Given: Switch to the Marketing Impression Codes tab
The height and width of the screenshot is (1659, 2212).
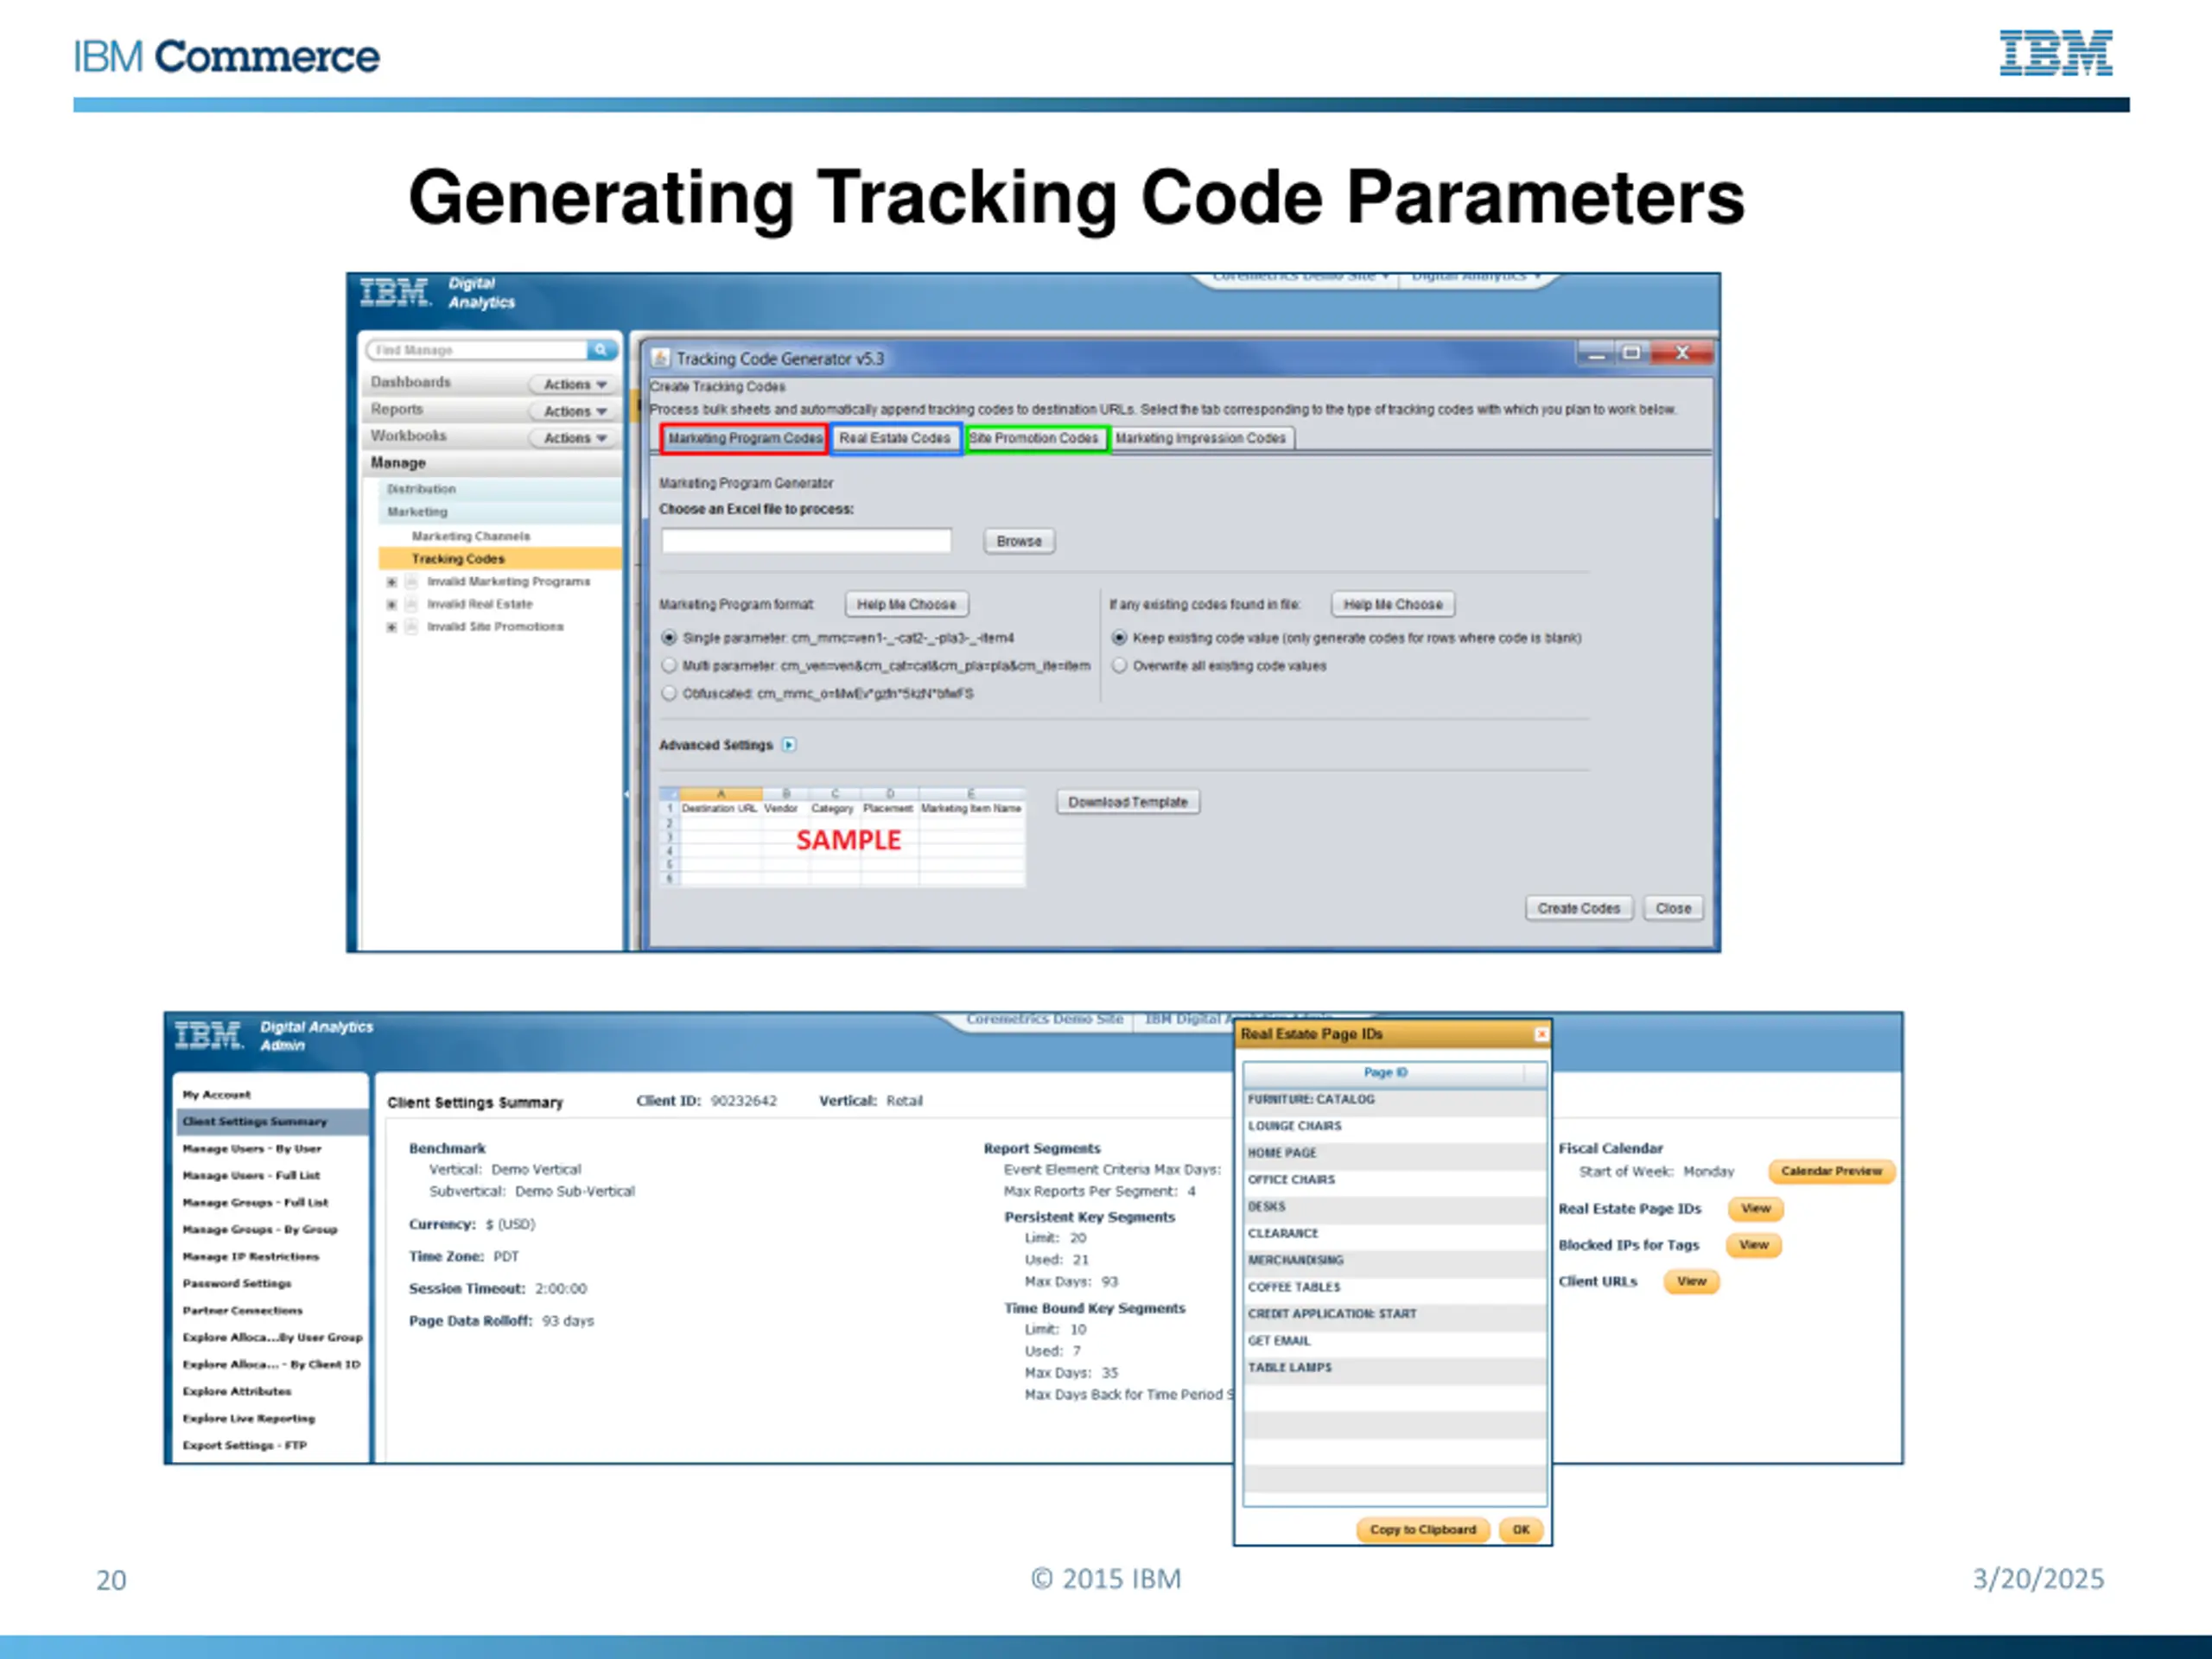Looking at the screenshot, I should [1201, 438].
